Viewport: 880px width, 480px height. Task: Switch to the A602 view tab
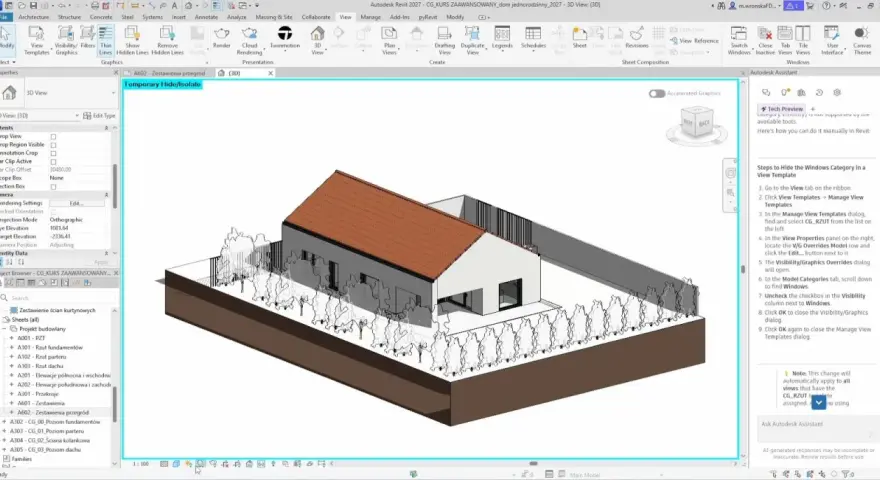pyautogui.click(x=169, y=73)
